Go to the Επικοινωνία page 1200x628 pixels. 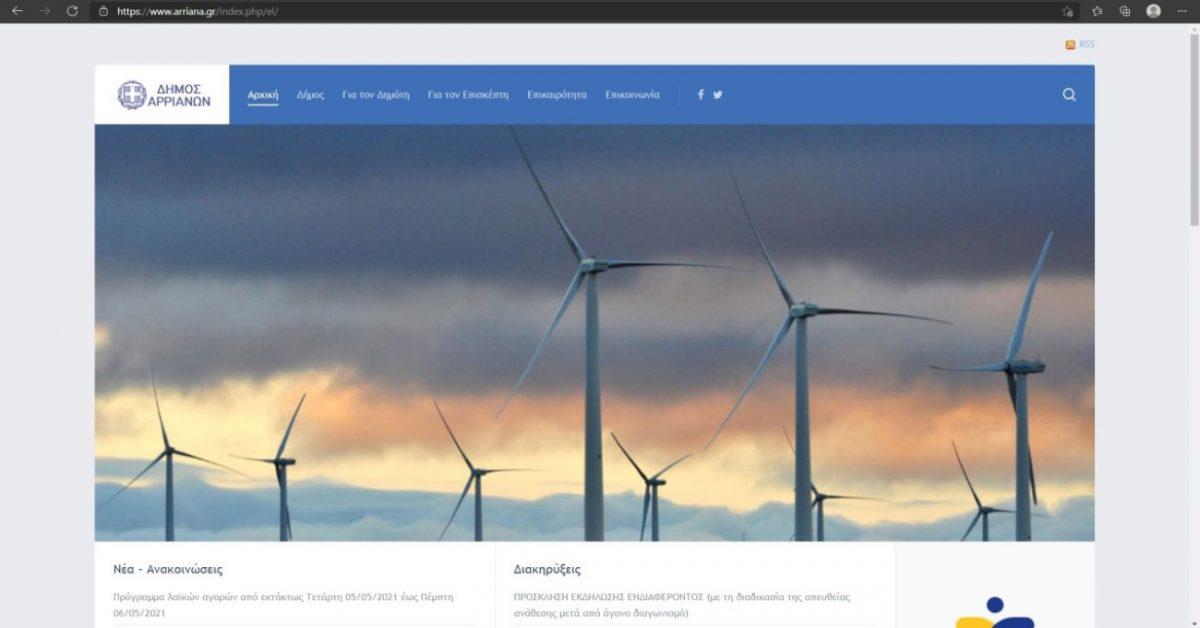pyautogui.click(x=632, y=95)
